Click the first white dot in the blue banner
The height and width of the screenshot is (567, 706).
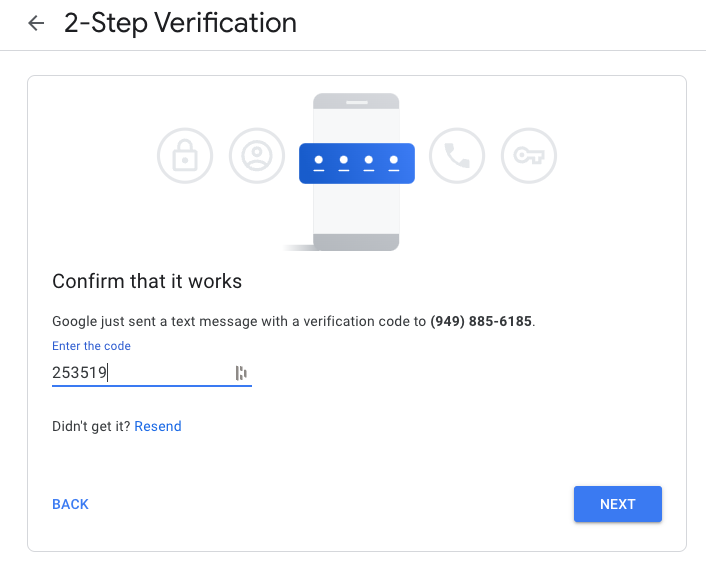click(x=319, y=160)
